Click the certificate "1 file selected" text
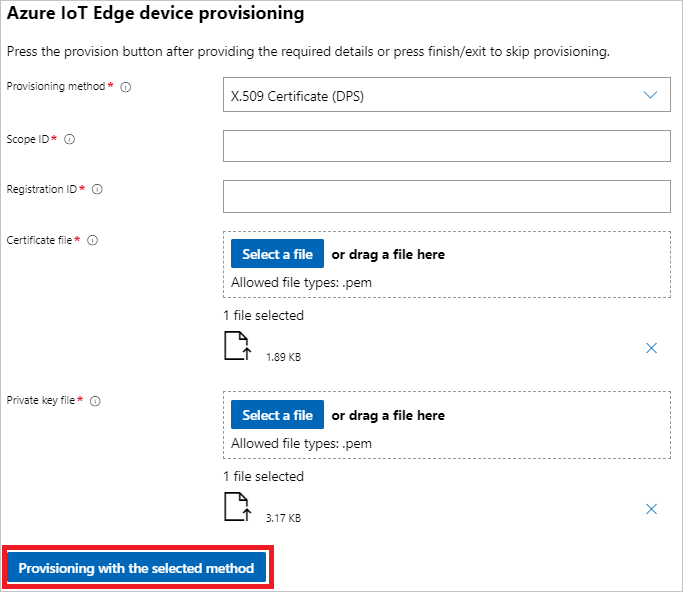The width and height of the screenshot is (683, 592). point(263,315)
